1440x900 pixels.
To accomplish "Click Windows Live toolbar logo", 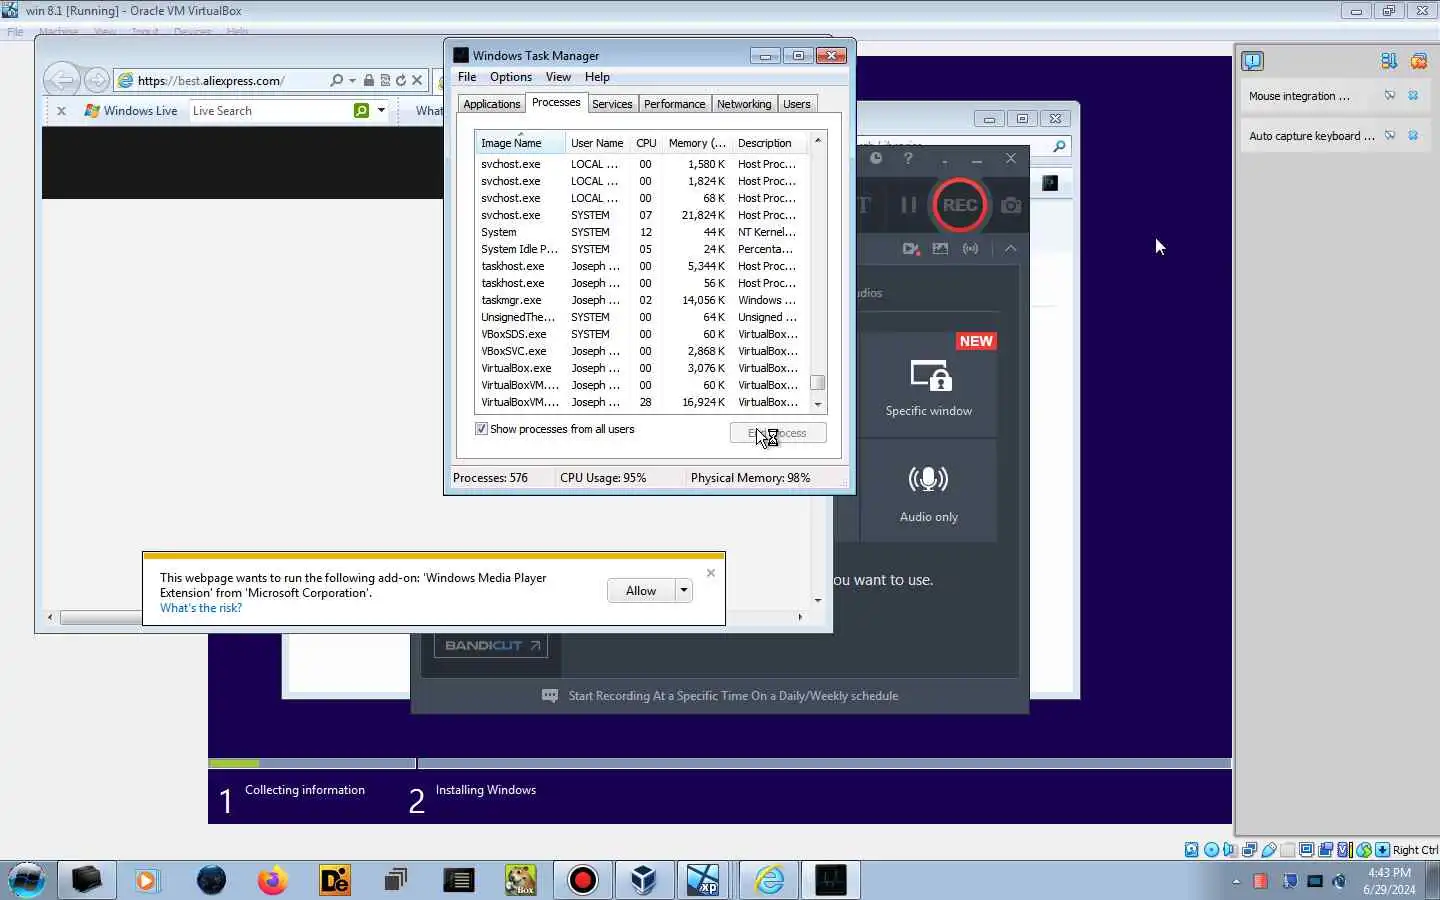I will coord(131,111).
